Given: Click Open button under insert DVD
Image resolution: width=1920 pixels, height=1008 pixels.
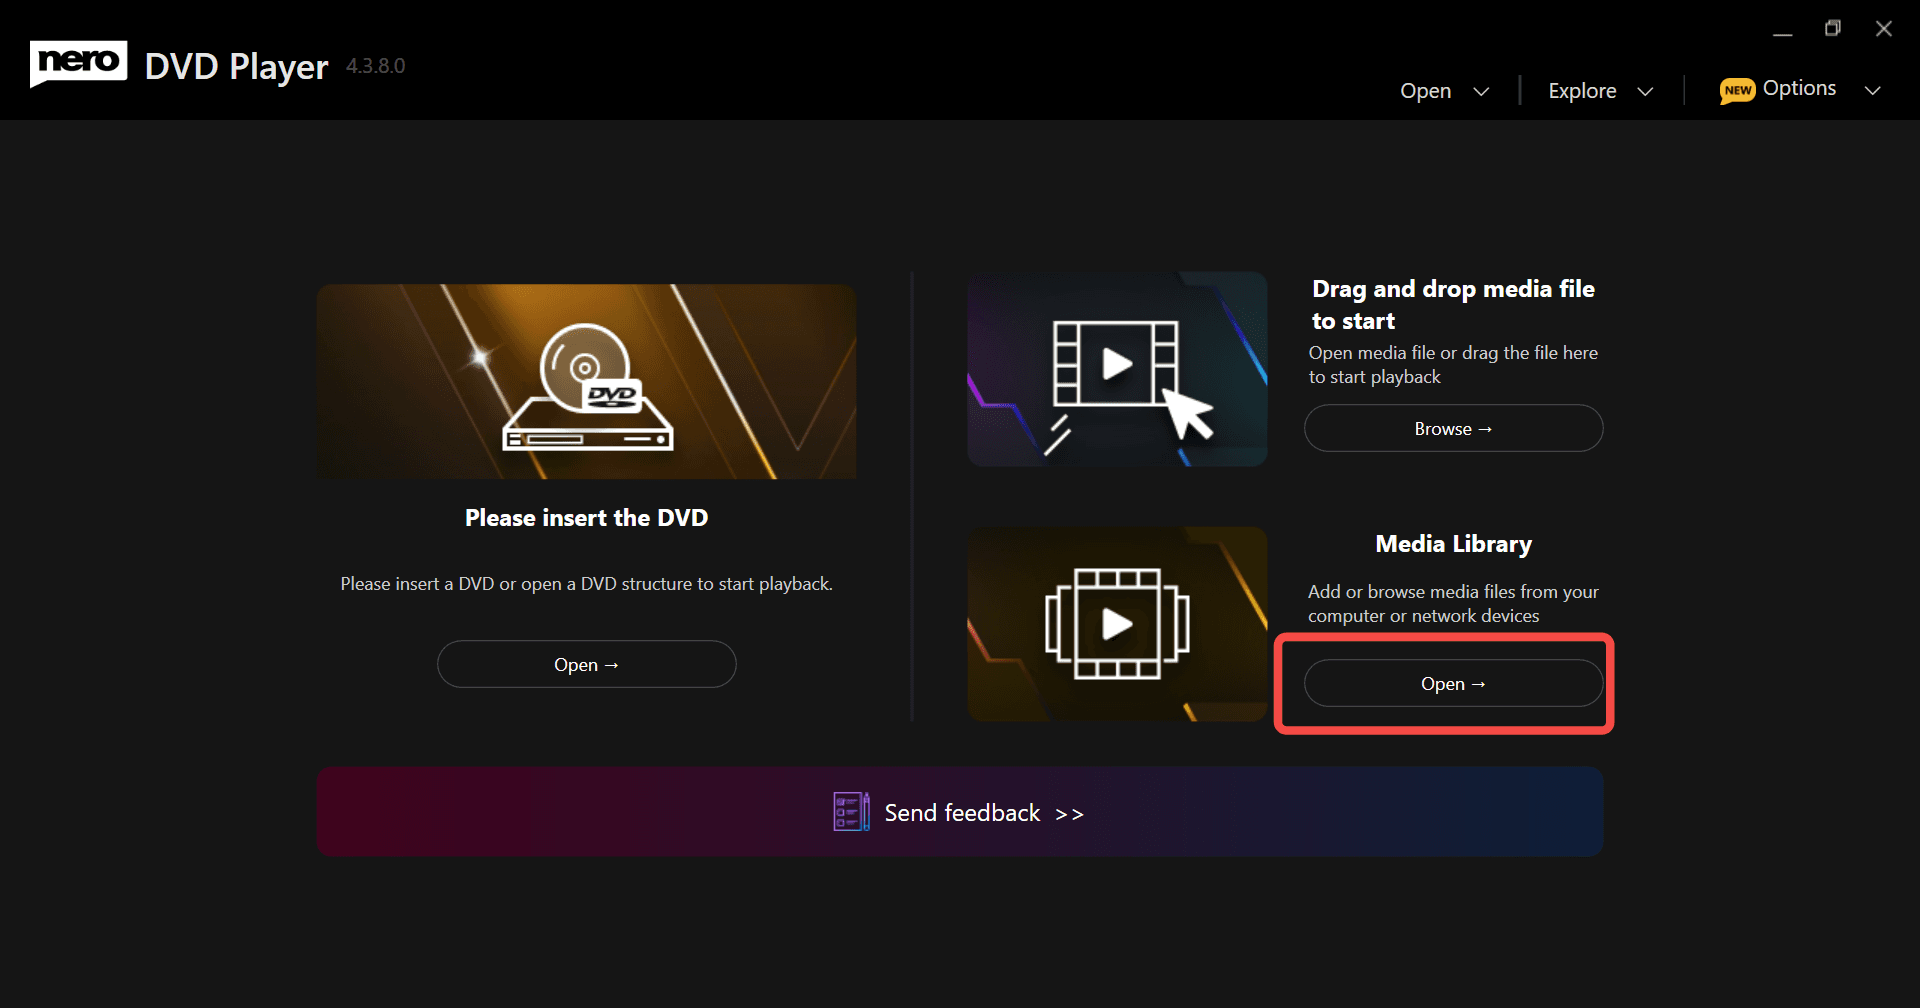Looking at the screenshot, I should click(587, 664).
